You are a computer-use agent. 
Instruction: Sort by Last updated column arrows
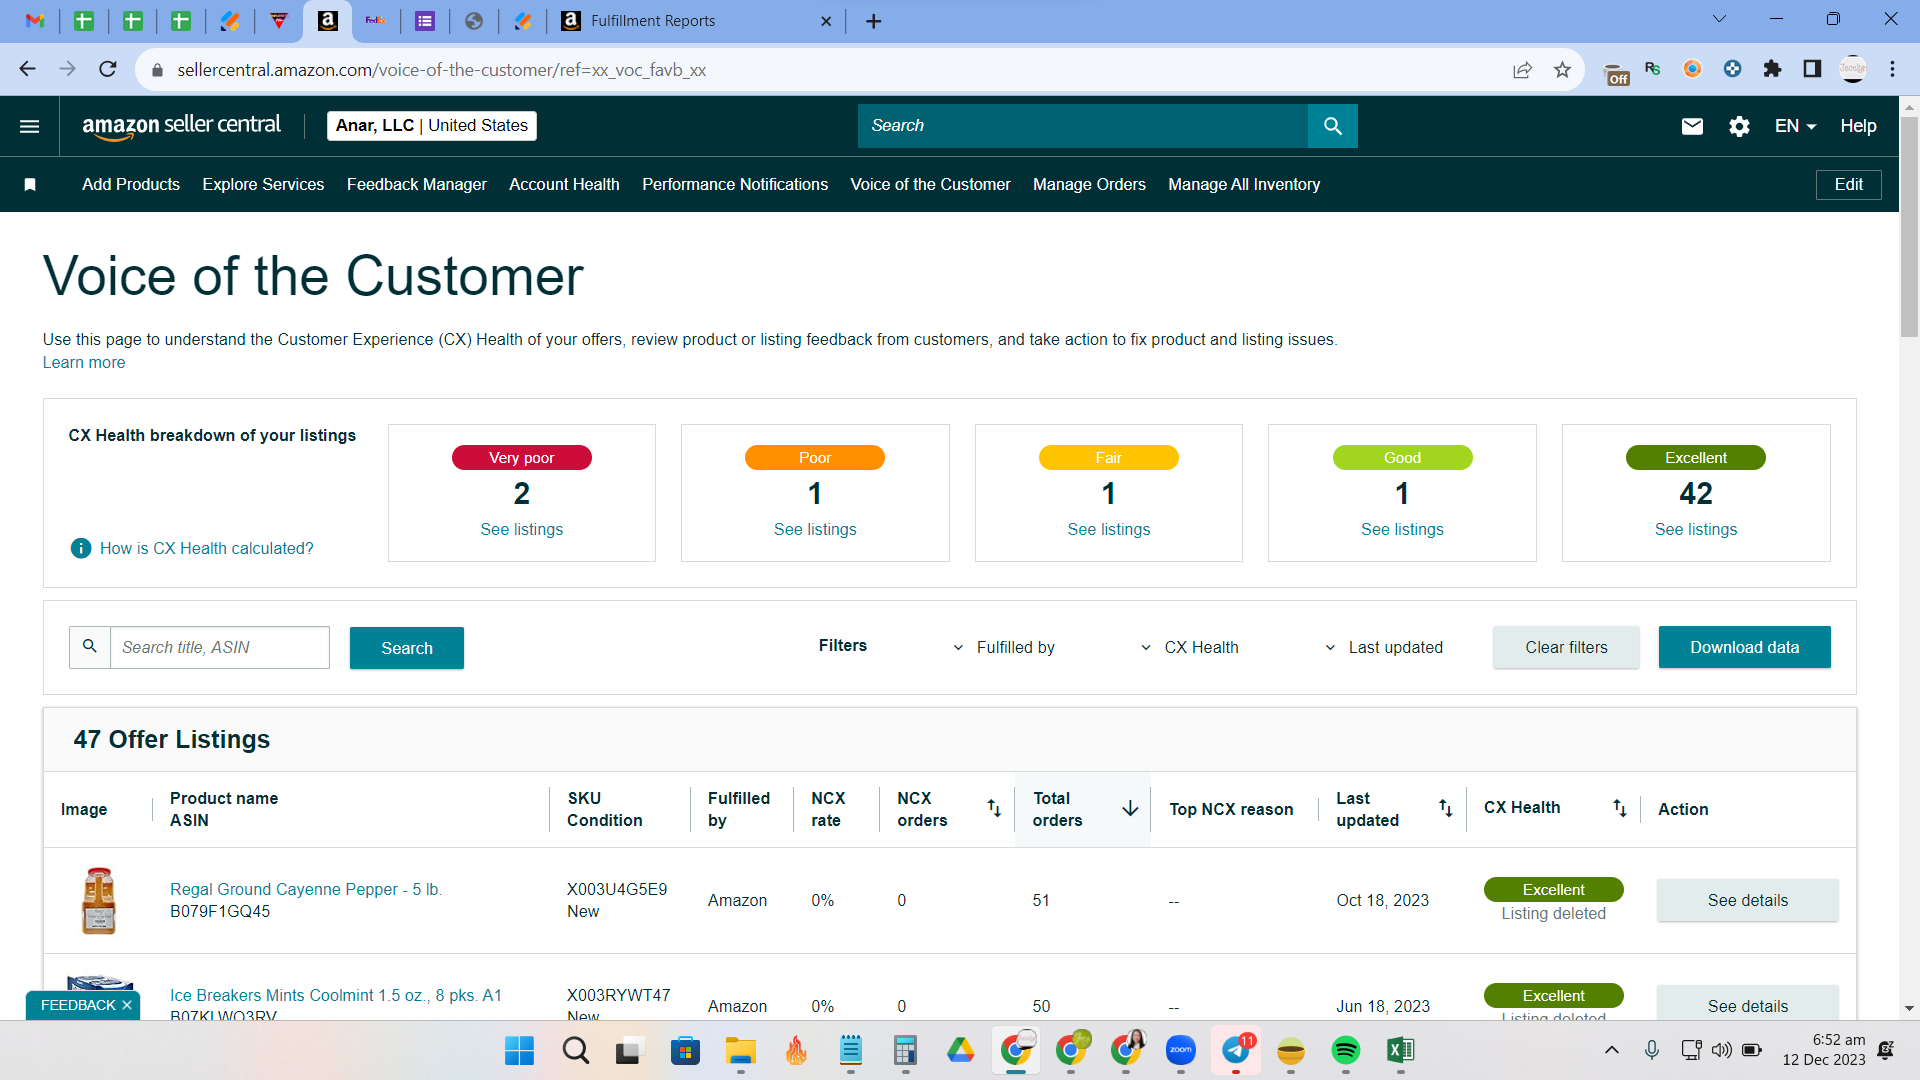[1446, 808]
